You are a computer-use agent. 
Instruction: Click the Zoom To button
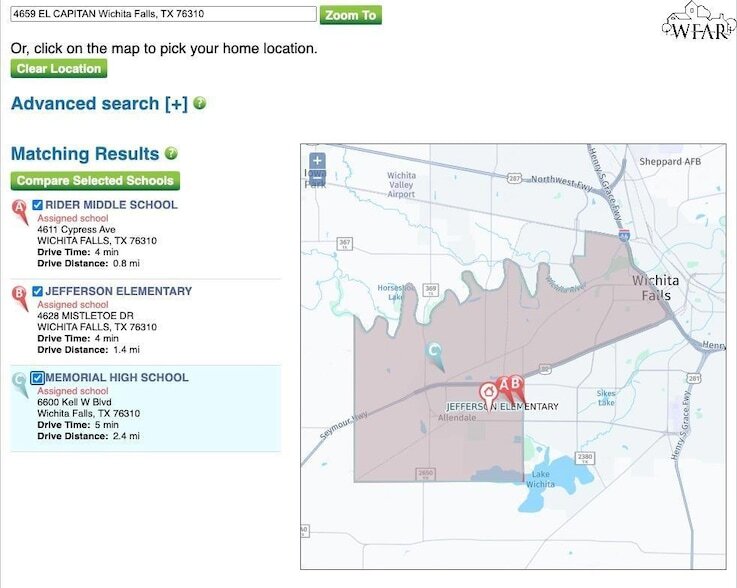351,15
